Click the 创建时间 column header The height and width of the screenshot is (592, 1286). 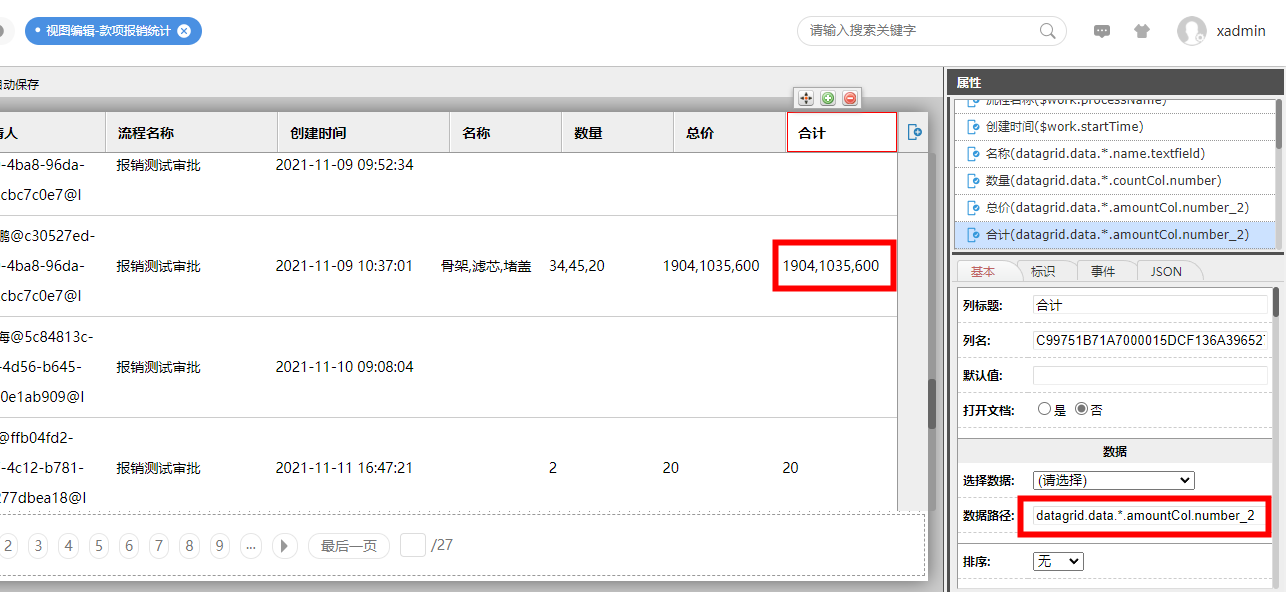tap(364, 132)
